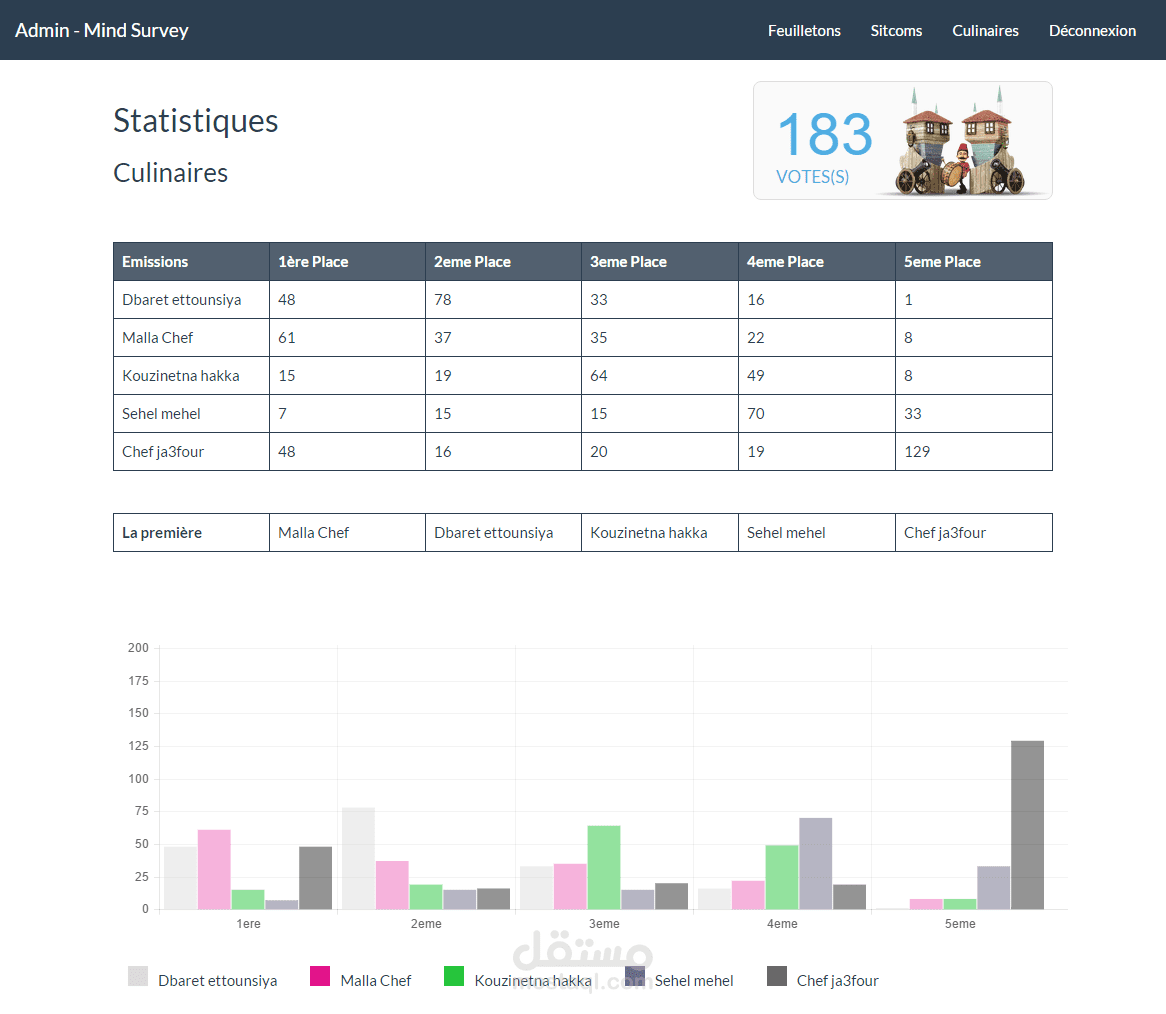Click the 2eme Place column header
The image size is (1166, 1014).
503,262
